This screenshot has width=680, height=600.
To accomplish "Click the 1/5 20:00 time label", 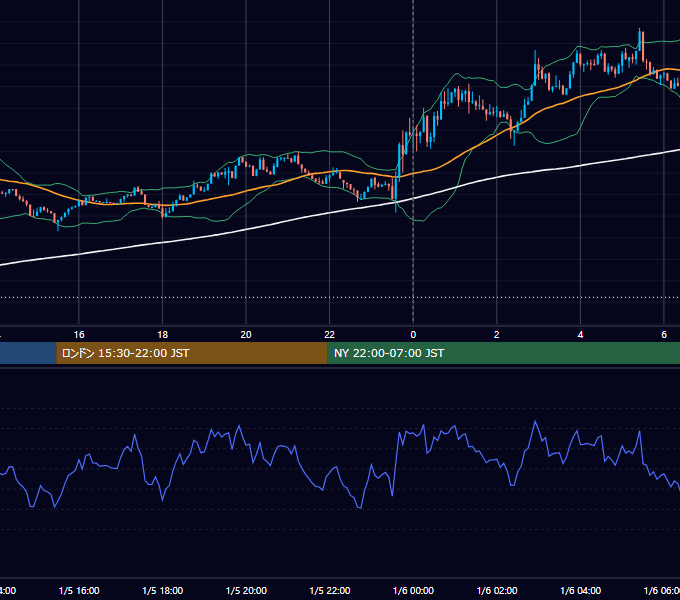I will (246, 590).
